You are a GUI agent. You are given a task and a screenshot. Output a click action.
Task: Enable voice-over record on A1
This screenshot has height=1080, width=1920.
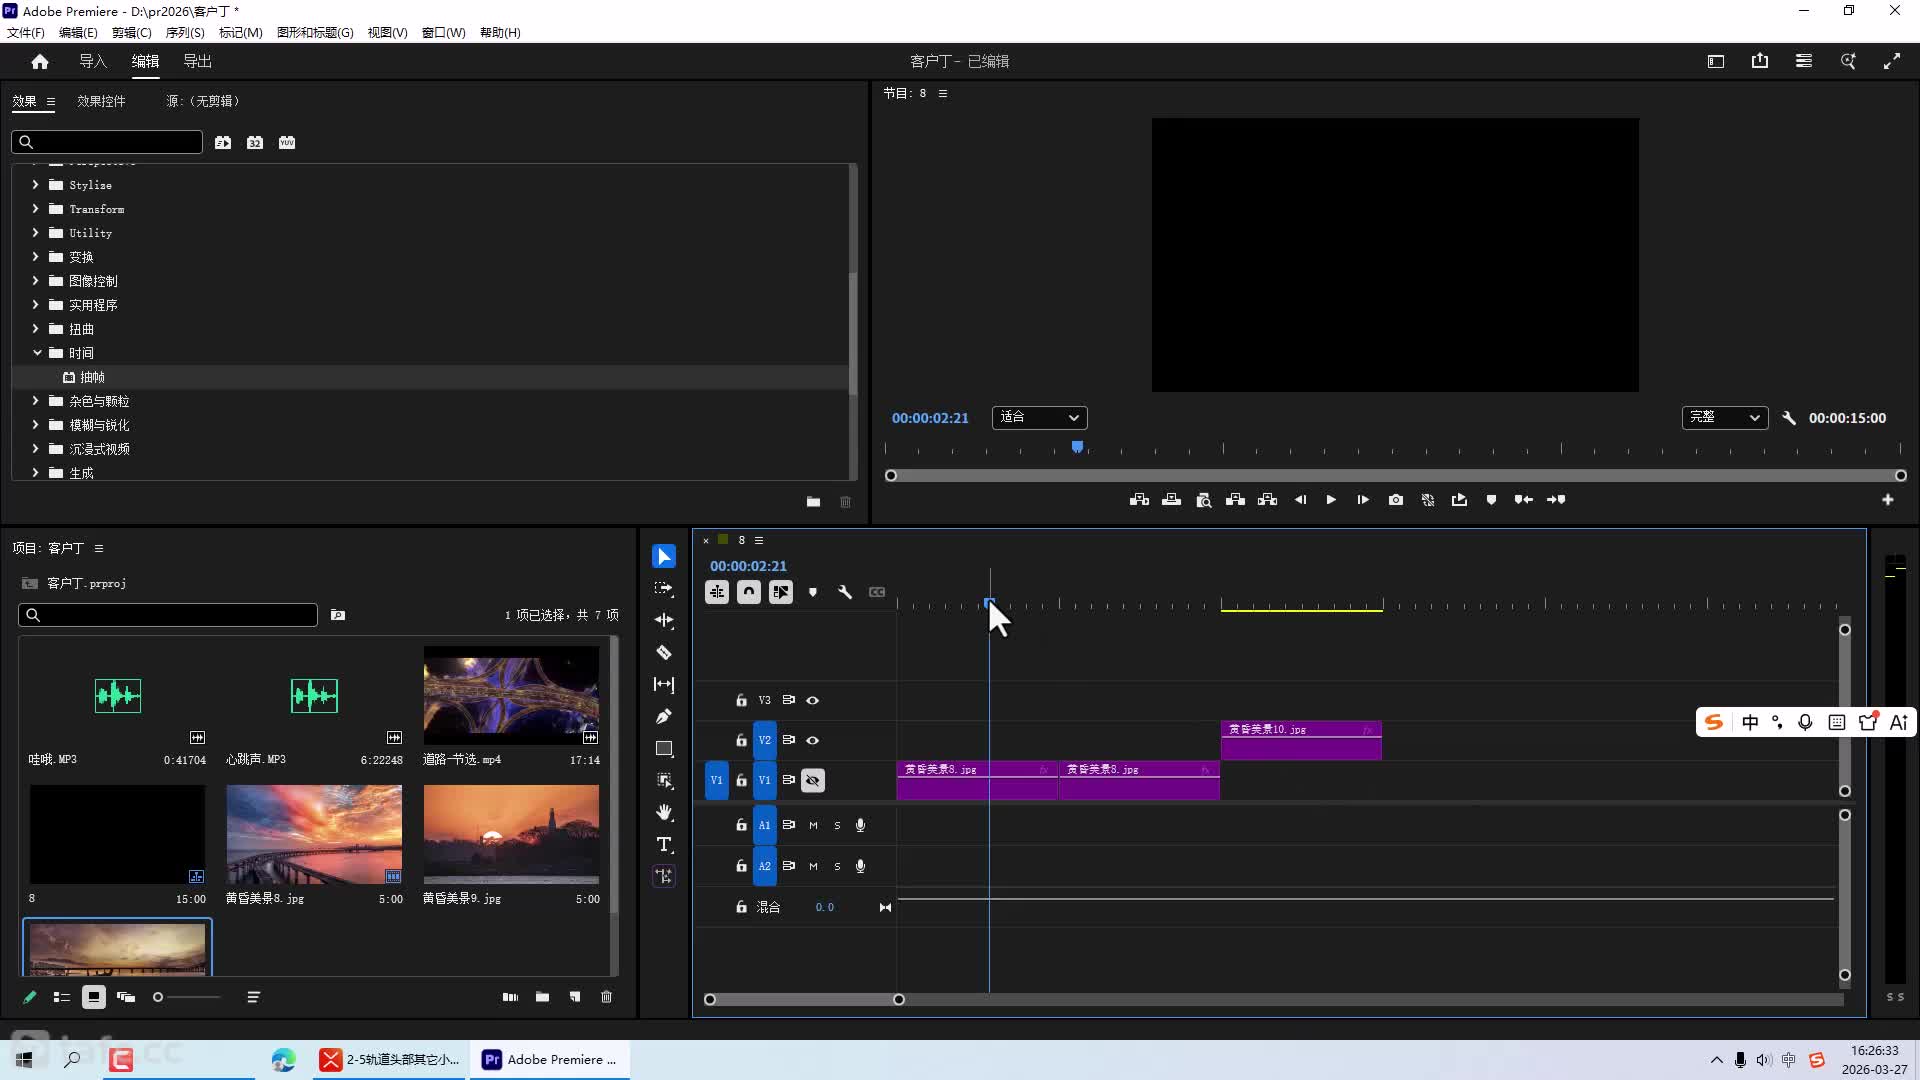point(860,825)
